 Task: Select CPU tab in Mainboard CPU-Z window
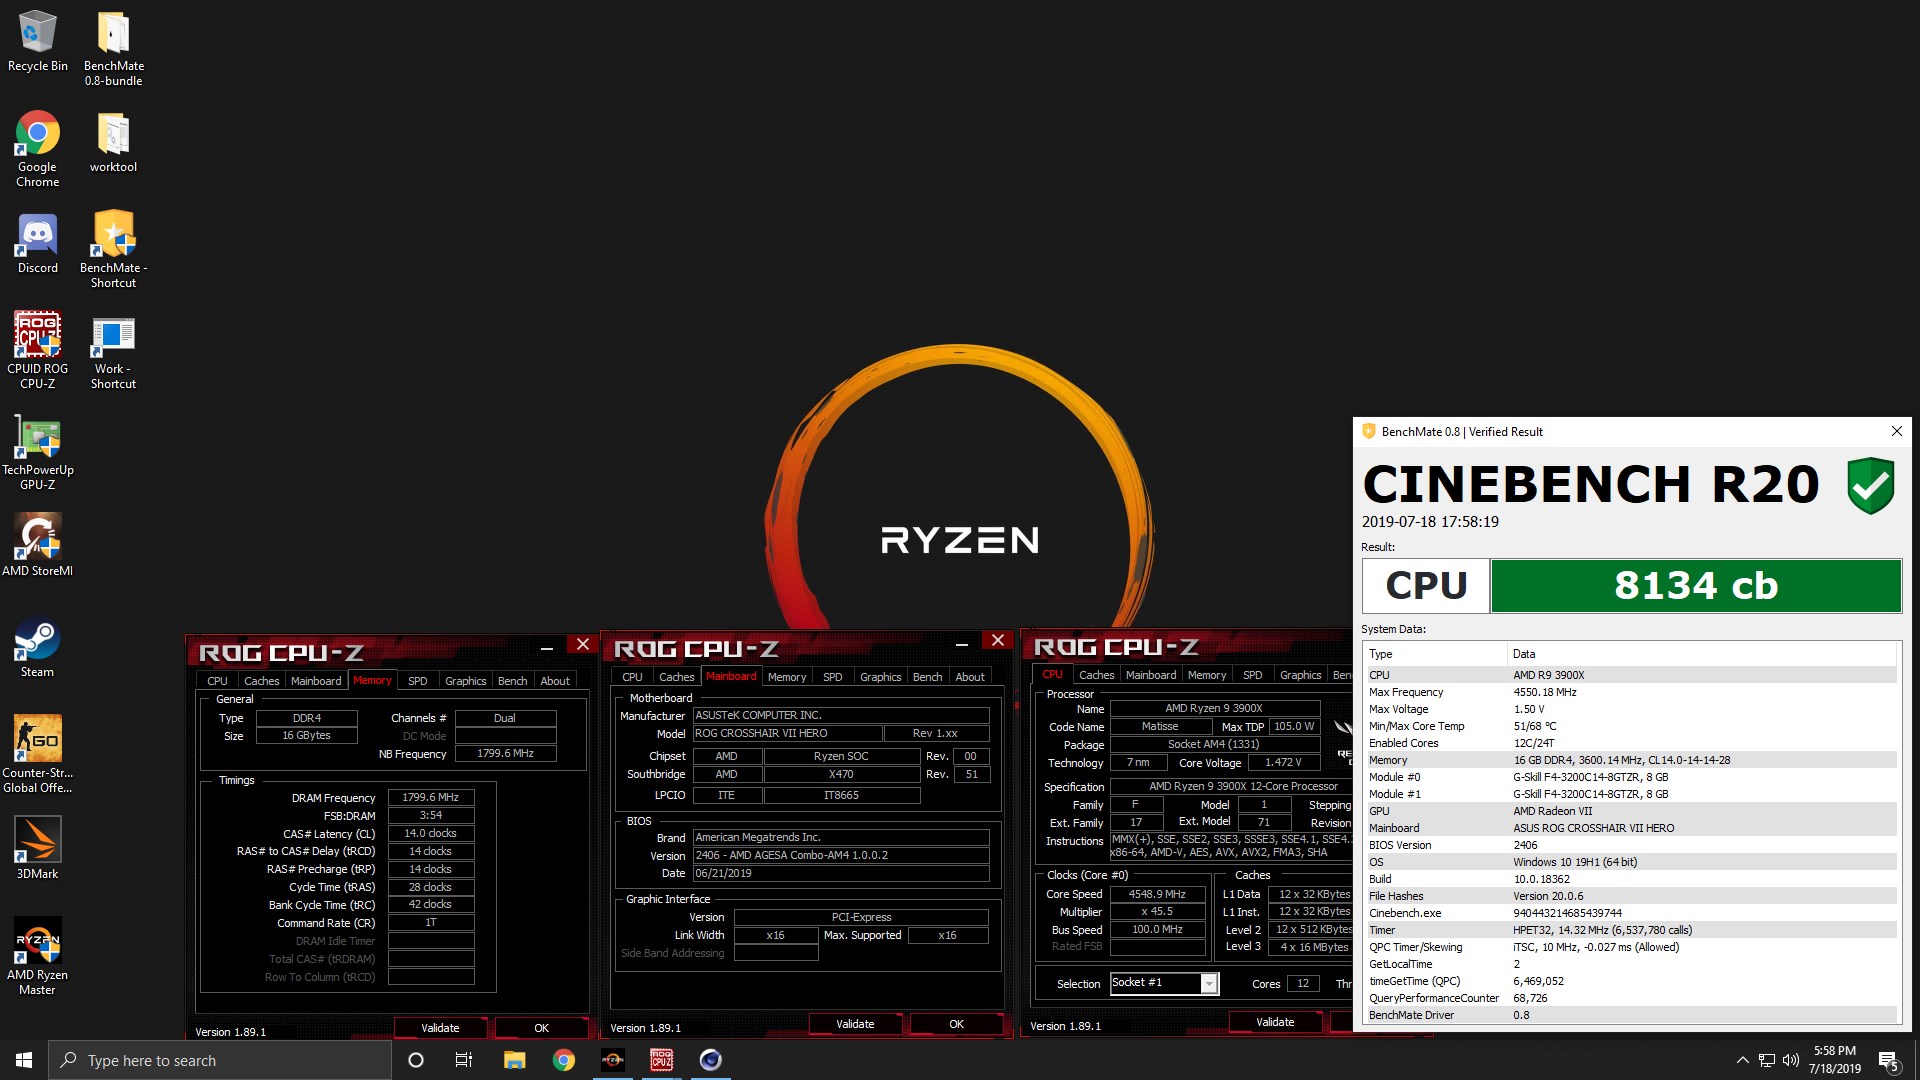632,677
